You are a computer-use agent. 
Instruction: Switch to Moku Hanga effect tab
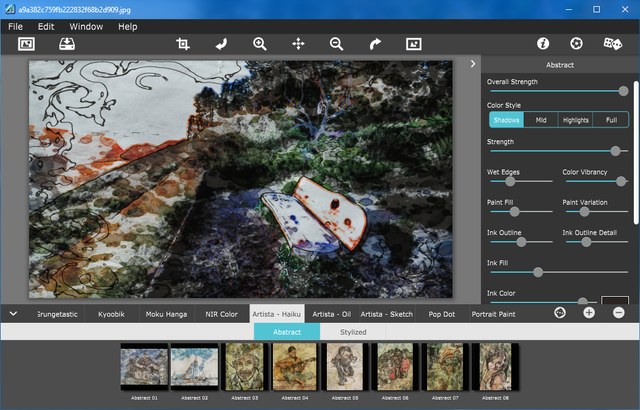click(x=167, y=314)
